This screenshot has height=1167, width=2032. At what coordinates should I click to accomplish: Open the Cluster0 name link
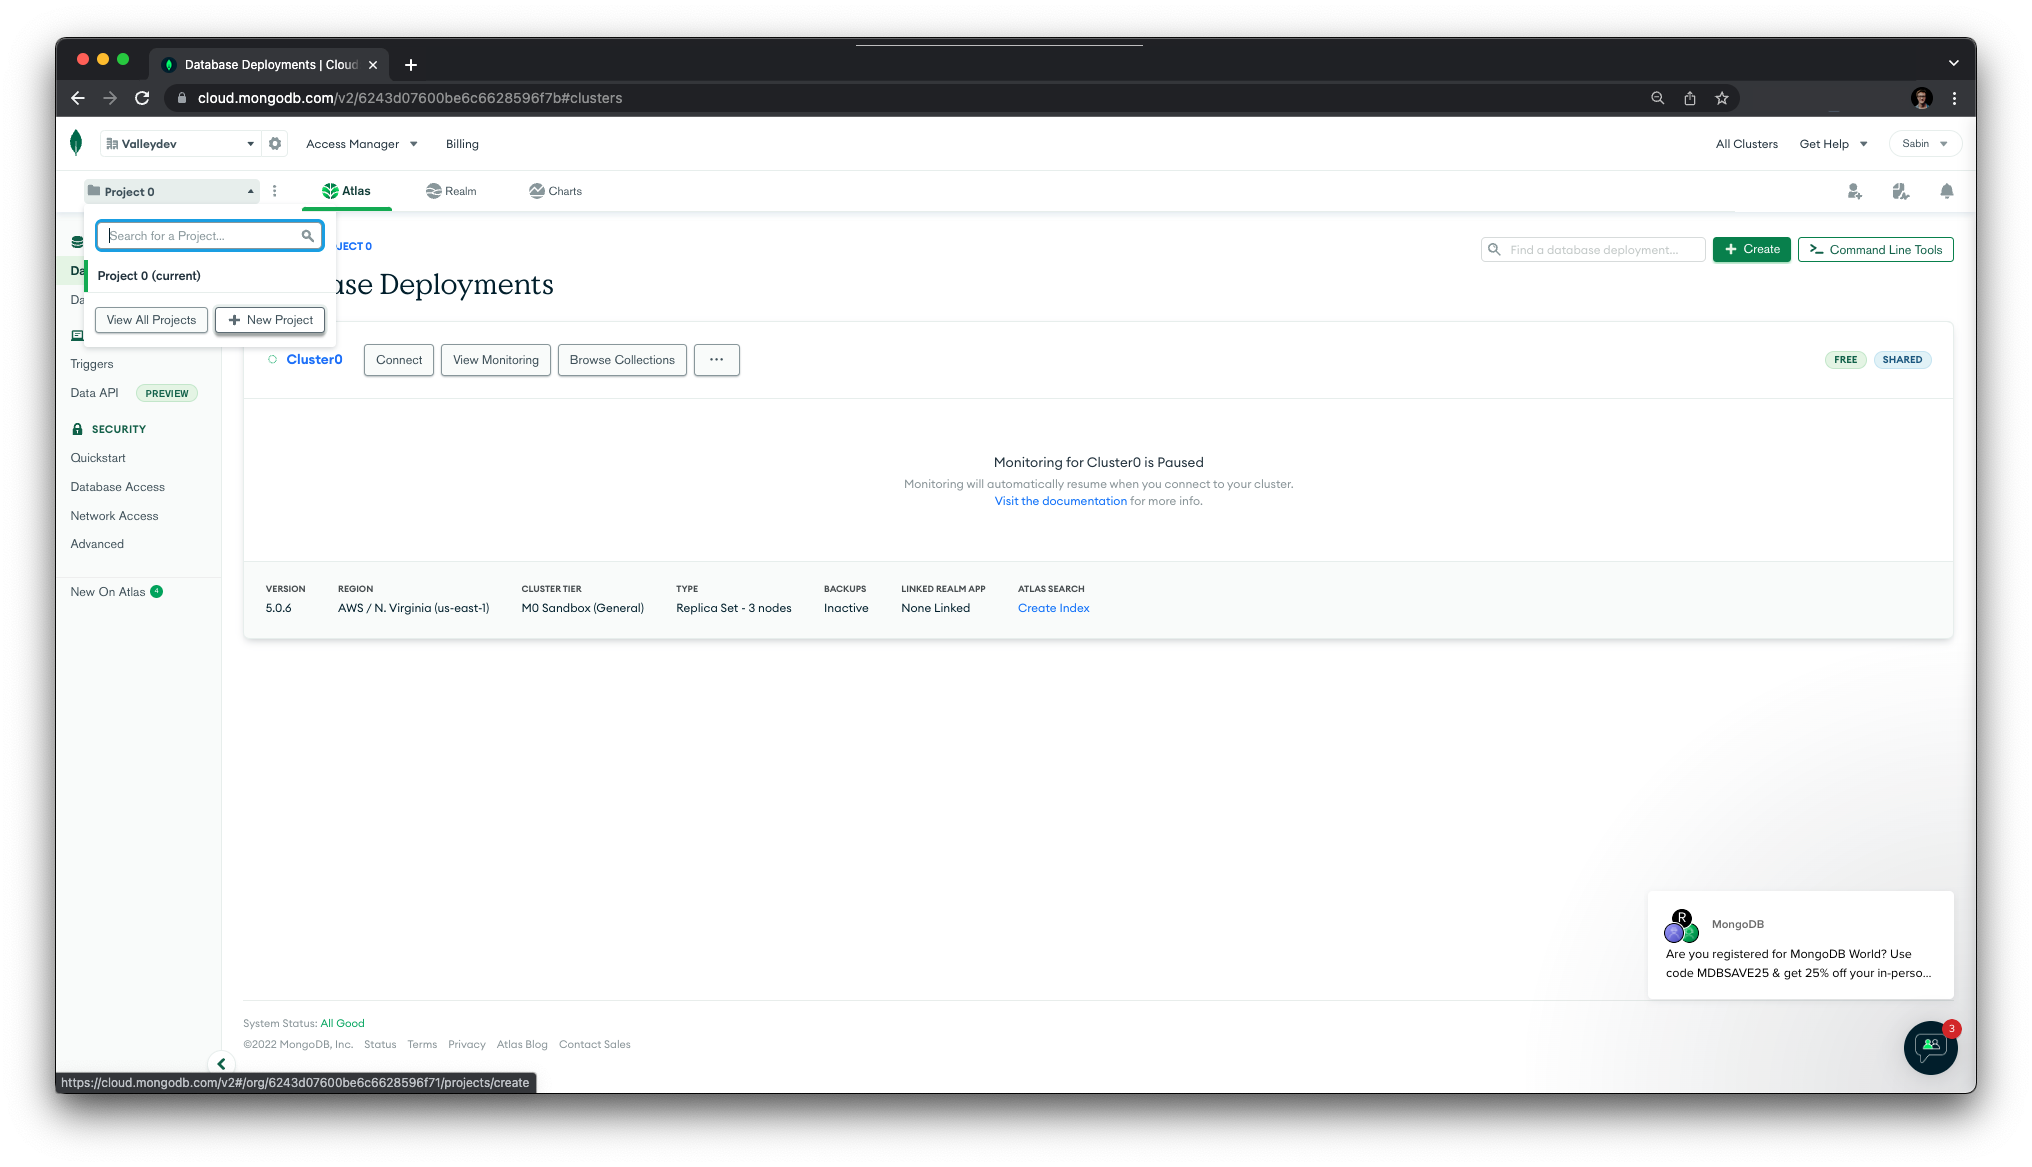[x=314, y=360]
